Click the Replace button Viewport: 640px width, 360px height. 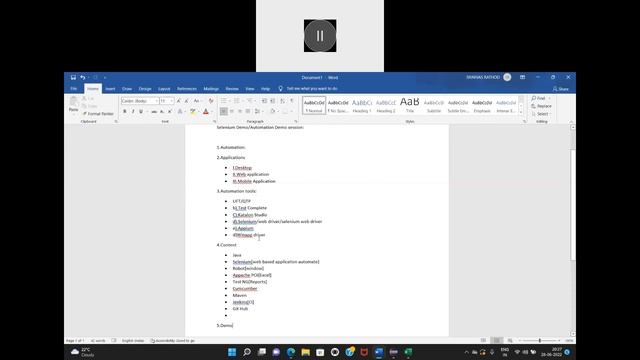(x=541, y=106)
